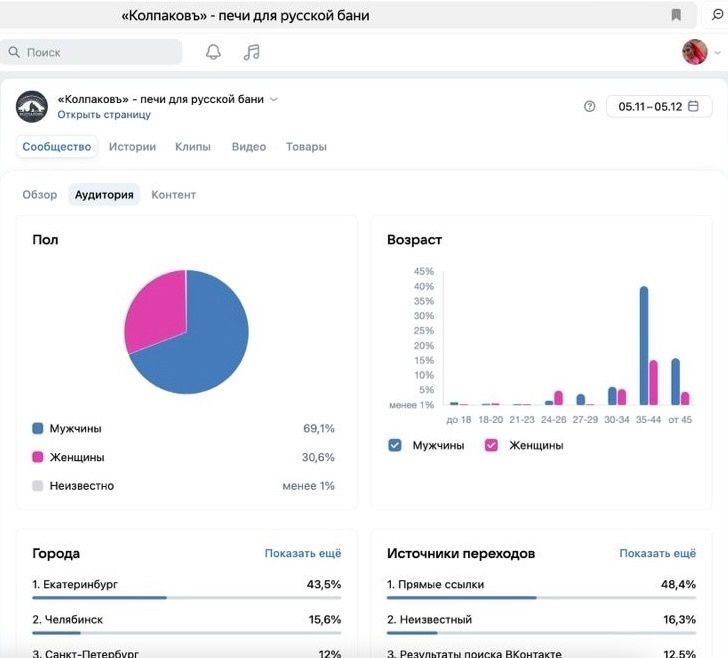Follow the Открыть страницу link
Image resolution: width=728 pixels, height=658 pixels.
(104, 115)
